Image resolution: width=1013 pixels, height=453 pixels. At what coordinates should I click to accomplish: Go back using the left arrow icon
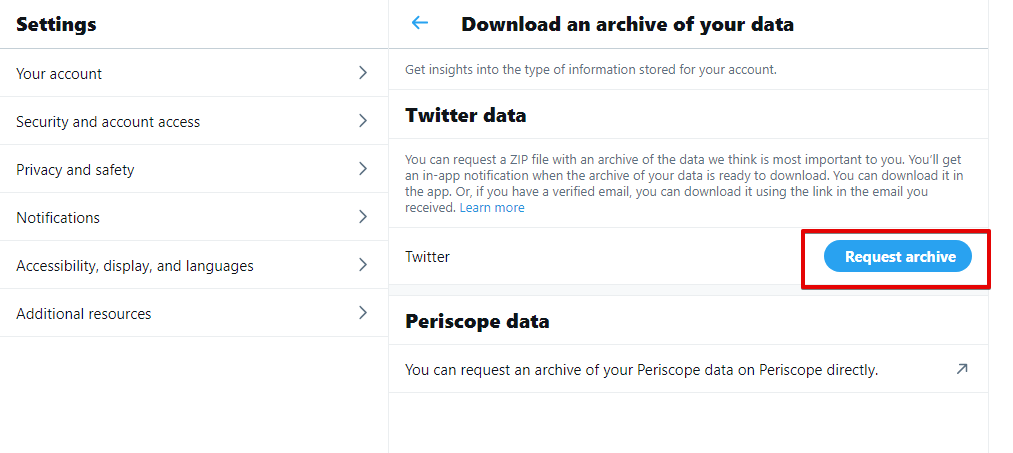coord(420,23)
